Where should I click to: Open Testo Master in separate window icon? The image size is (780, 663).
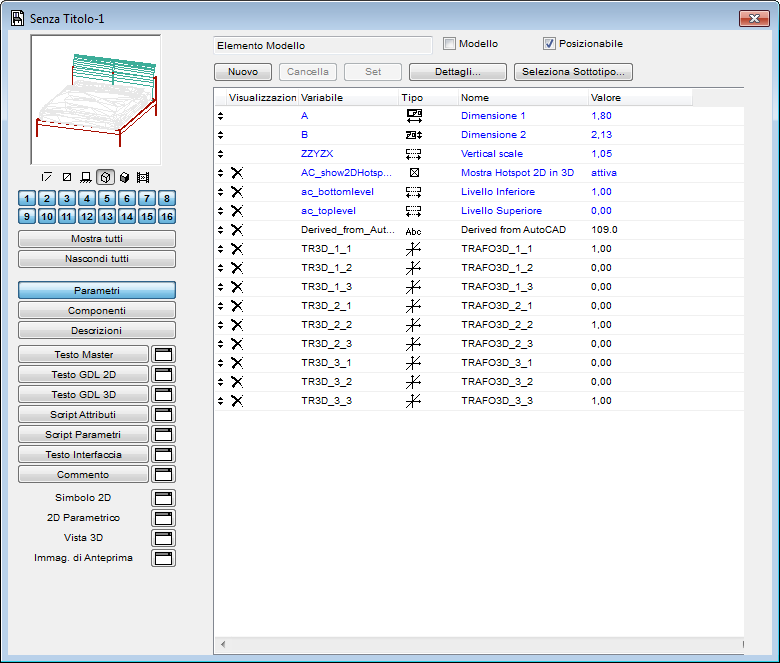[x=163, y=355]
